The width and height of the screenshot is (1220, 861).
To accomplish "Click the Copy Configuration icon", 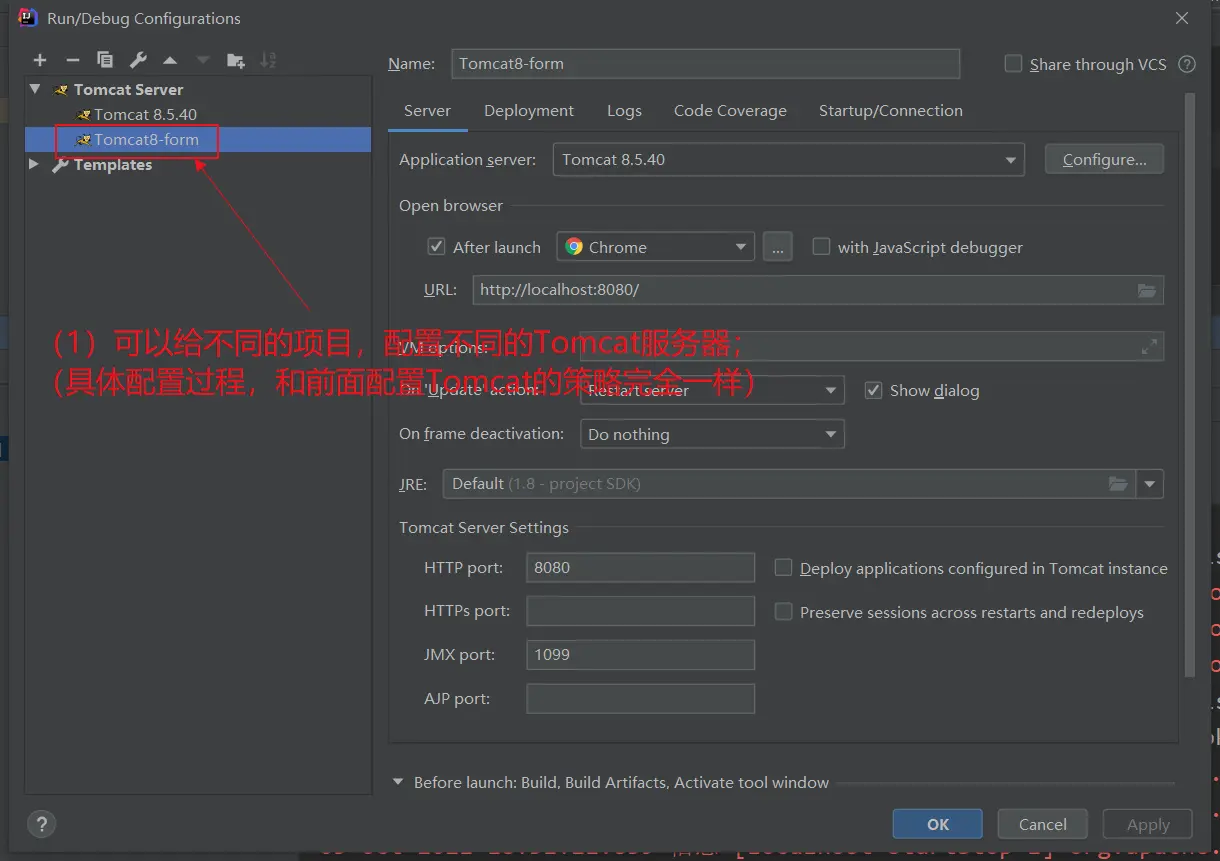I will 105,61.
